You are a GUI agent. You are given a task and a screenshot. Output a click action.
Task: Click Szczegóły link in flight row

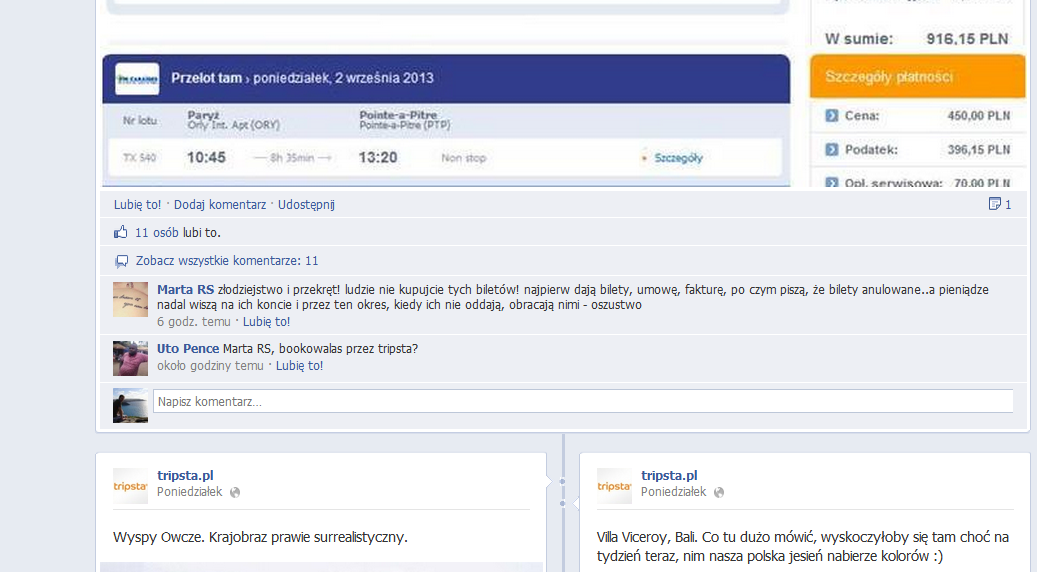click(678, 158)
